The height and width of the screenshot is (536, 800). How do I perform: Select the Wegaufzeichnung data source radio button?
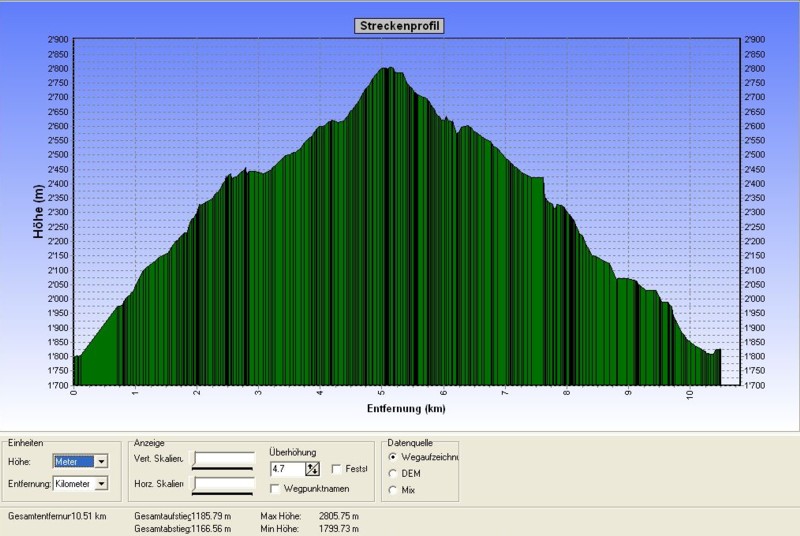(x=391, y=457)
